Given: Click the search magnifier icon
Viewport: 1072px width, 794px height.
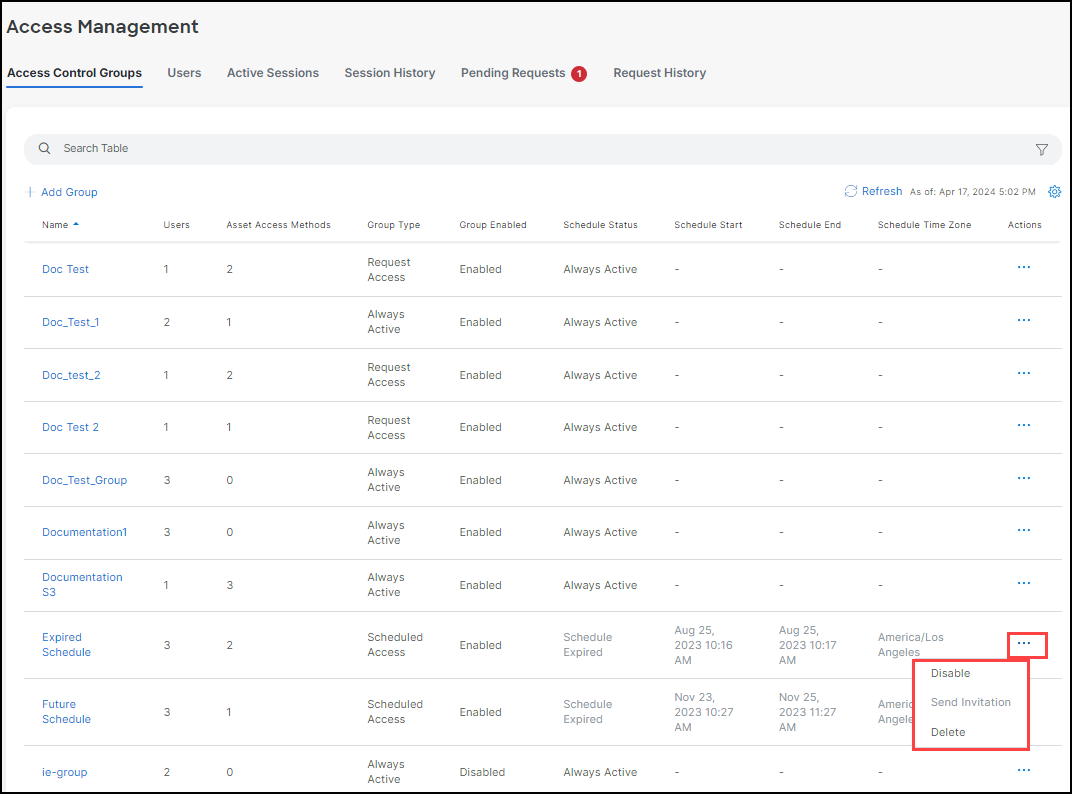Looking at the screenshot, I should pyautogui.click(x=44, y=148).
